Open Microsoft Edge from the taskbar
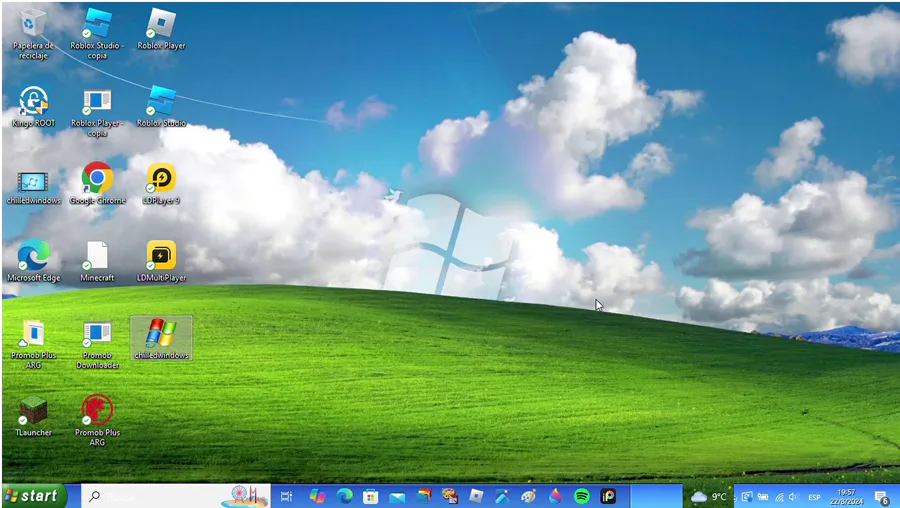This screenshot has height=508, width=900. [344, 497]
